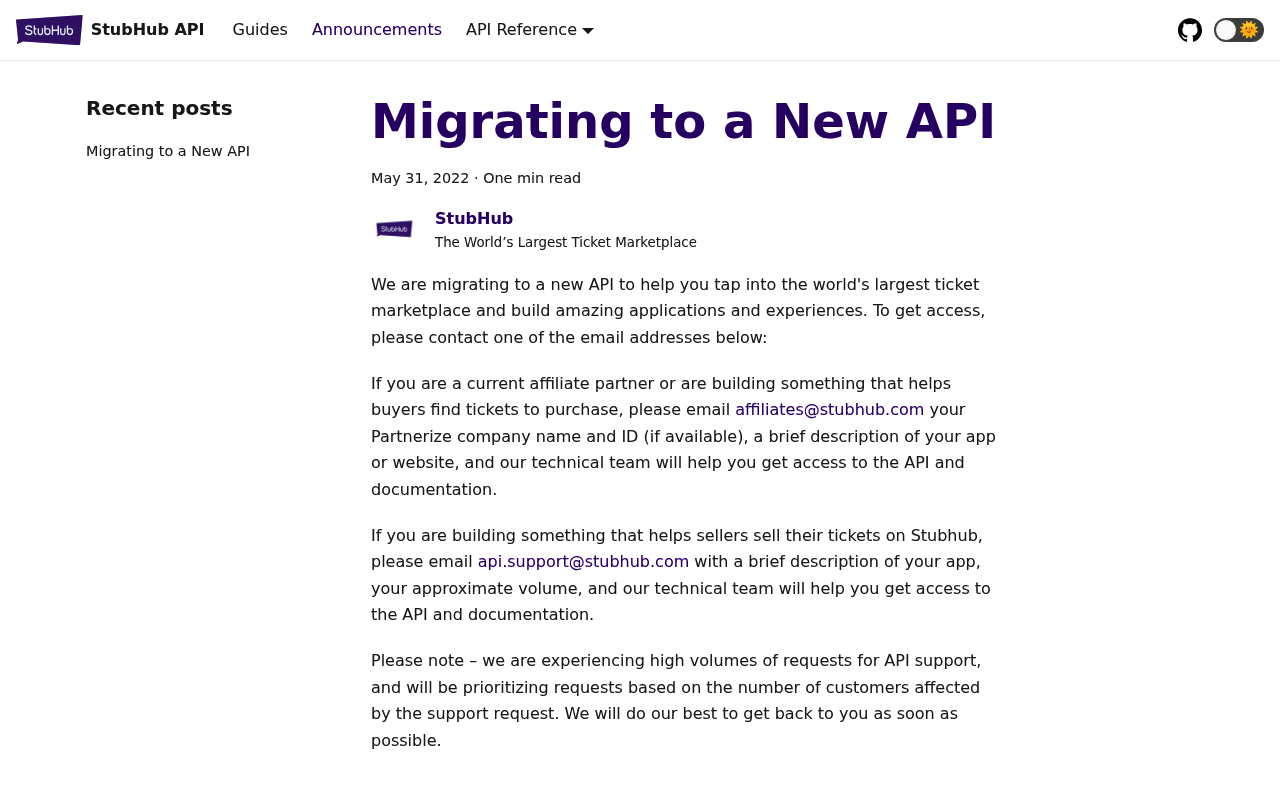Toggle the dark mode switch
Screen dimensions: 1280x800
tap(1239, 30)
